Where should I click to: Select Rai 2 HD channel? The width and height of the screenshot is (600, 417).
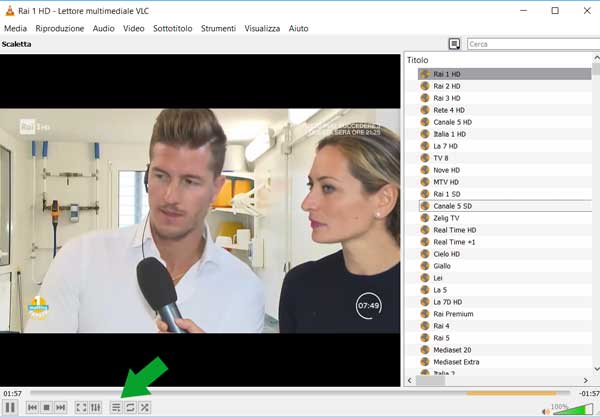pyautogui.click(x=504, y=86)
